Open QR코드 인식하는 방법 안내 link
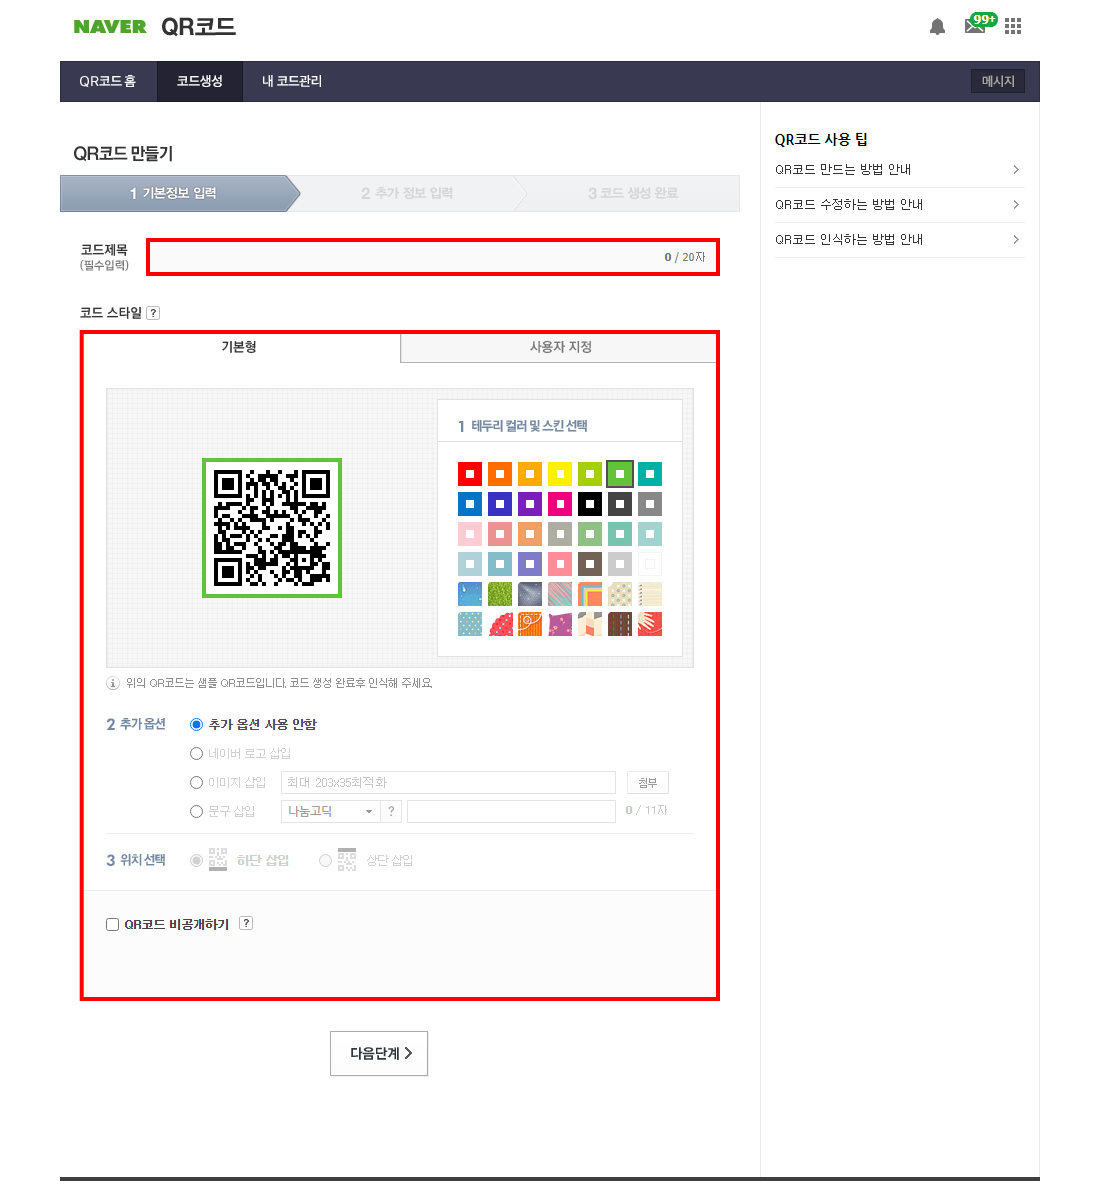Viewport: 1100px width, 1199px height. click(849, 239)
